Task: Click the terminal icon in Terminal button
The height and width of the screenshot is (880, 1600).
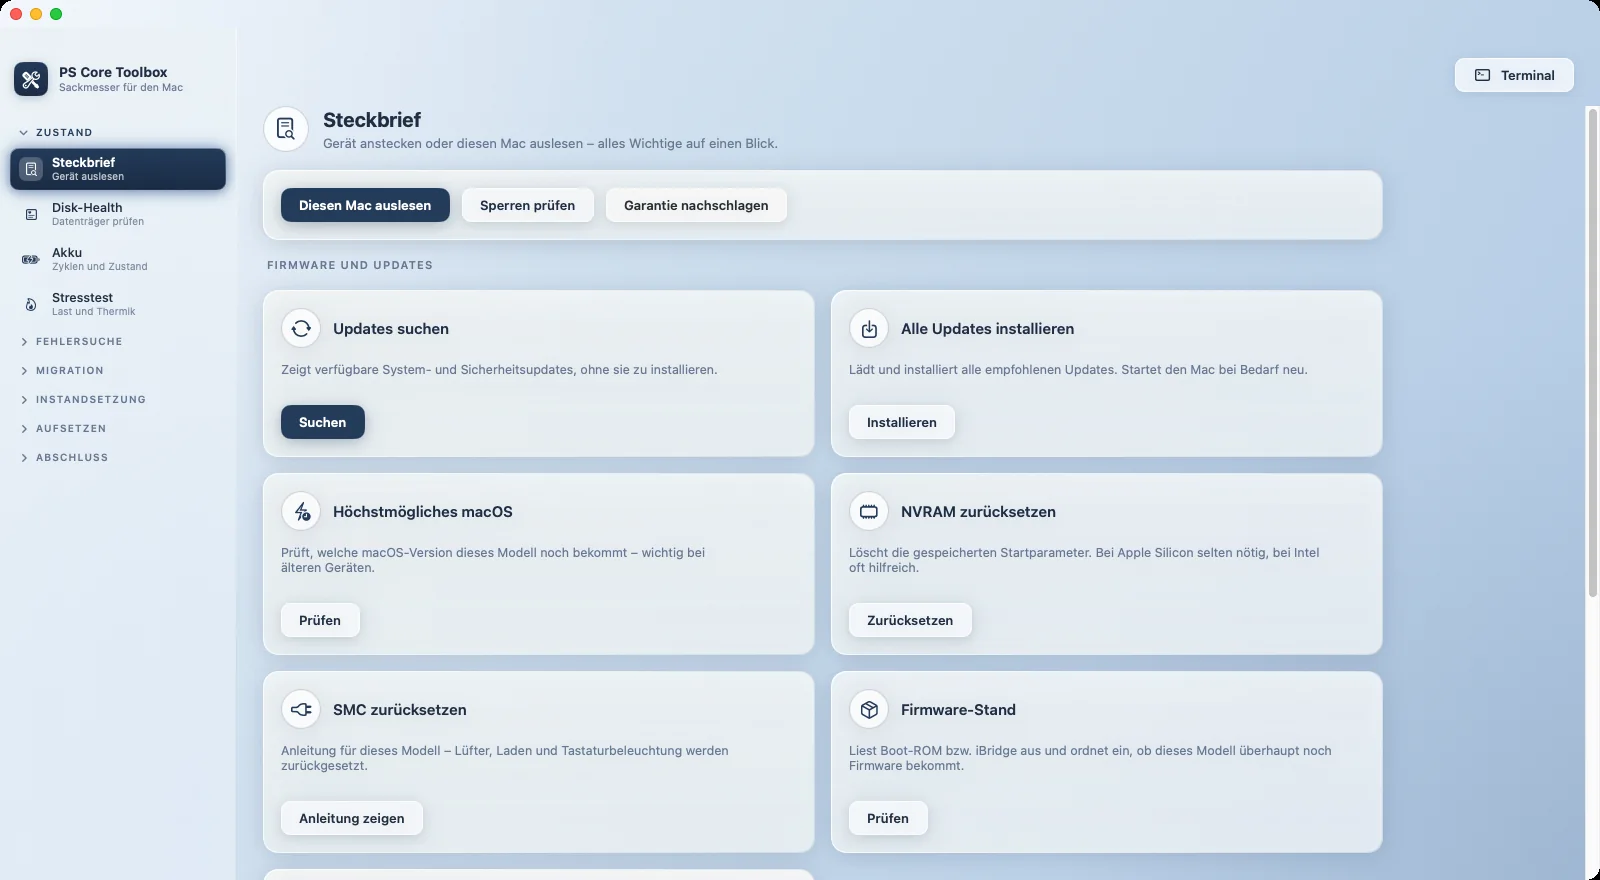Action: [x=1483, y=75]
